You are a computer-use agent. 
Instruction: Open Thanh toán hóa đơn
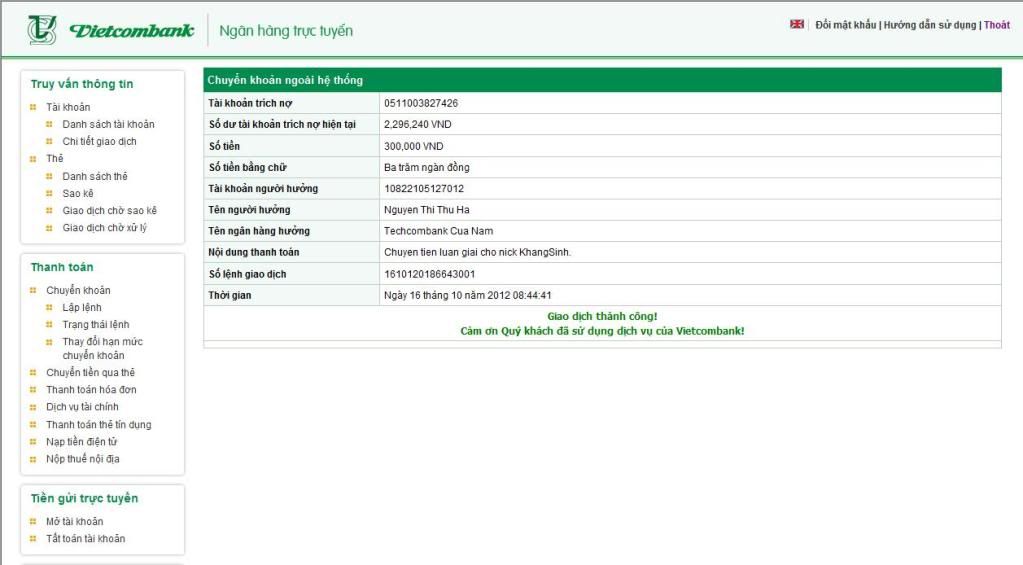(x=91, y=389)
